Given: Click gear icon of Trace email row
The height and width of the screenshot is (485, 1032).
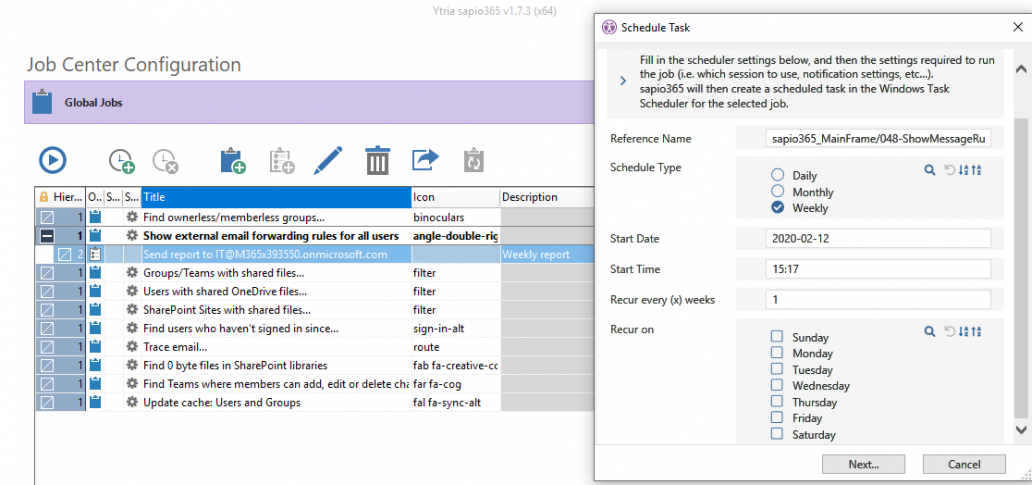Looking at the screenshot, I should [x=132, y=346].
